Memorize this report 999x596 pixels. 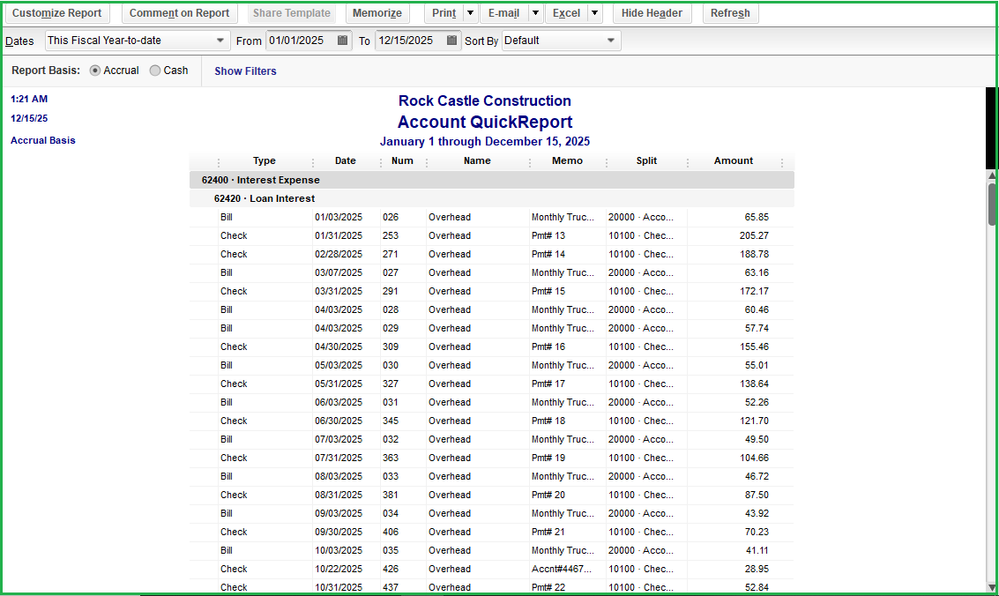pos(377,13)
